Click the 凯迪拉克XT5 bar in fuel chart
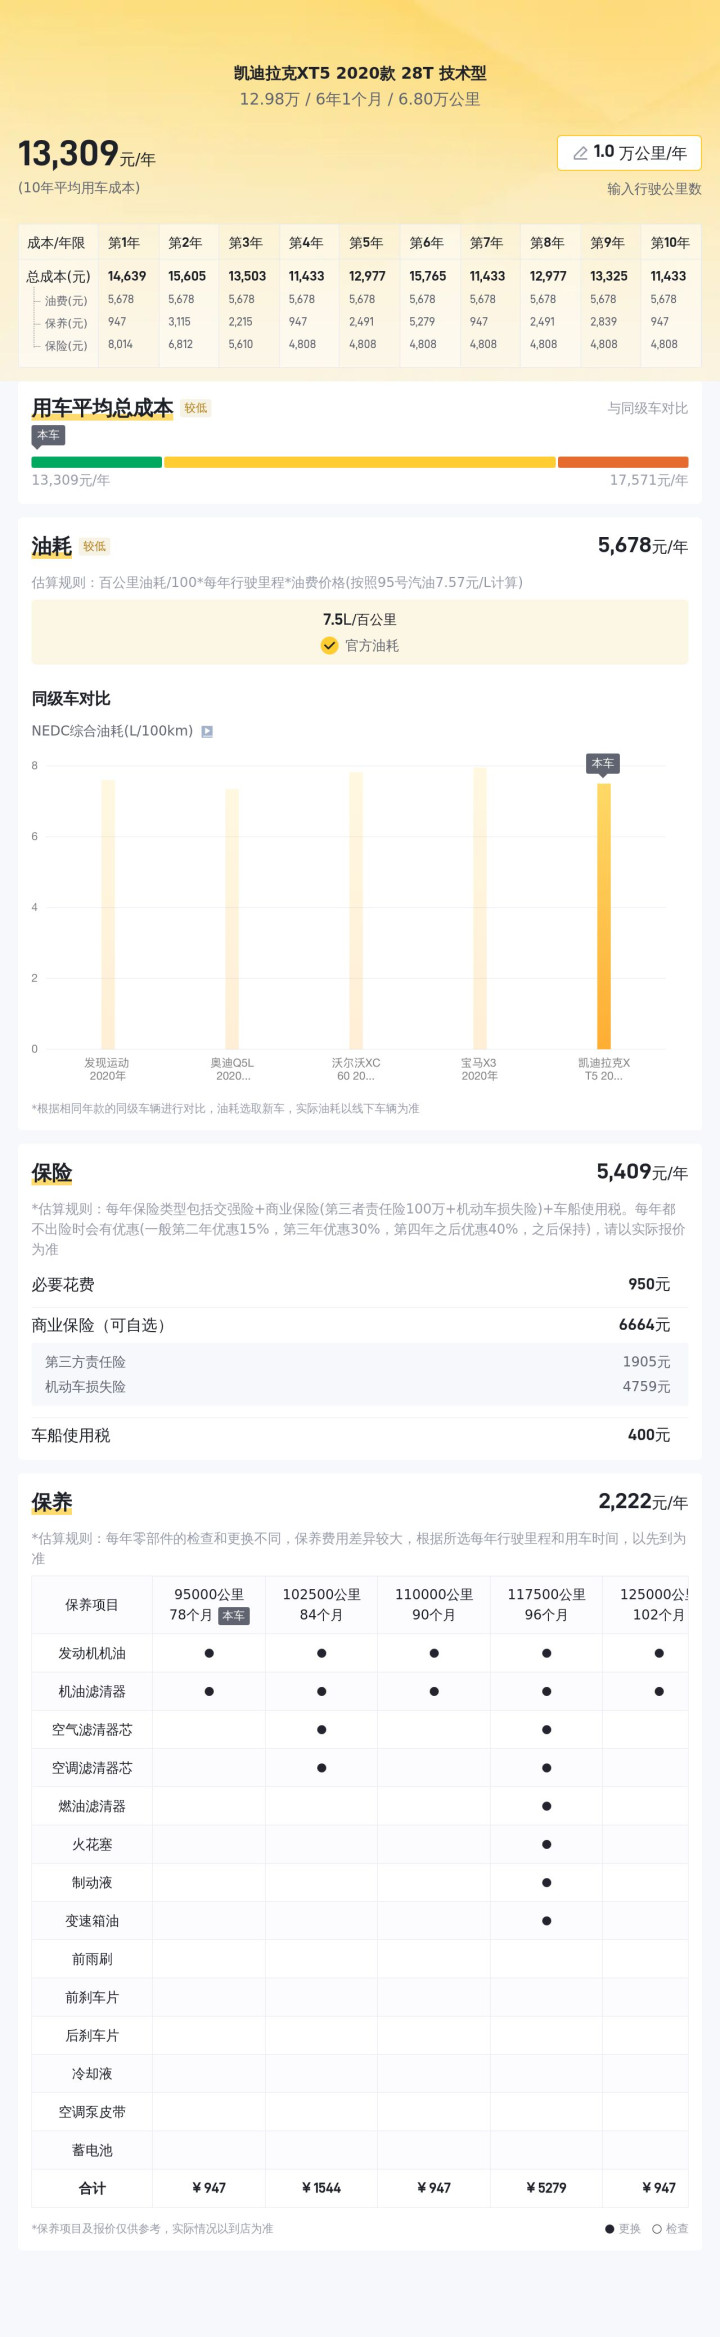This screenshot has height=2337, width=720. (604, 915)
